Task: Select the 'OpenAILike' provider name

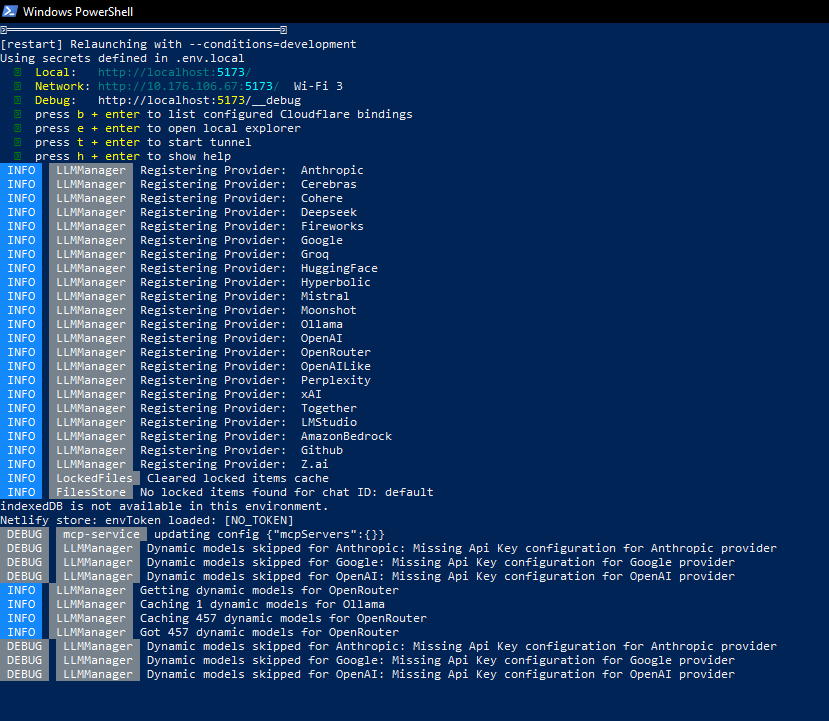Action: [x=336, y=366]
